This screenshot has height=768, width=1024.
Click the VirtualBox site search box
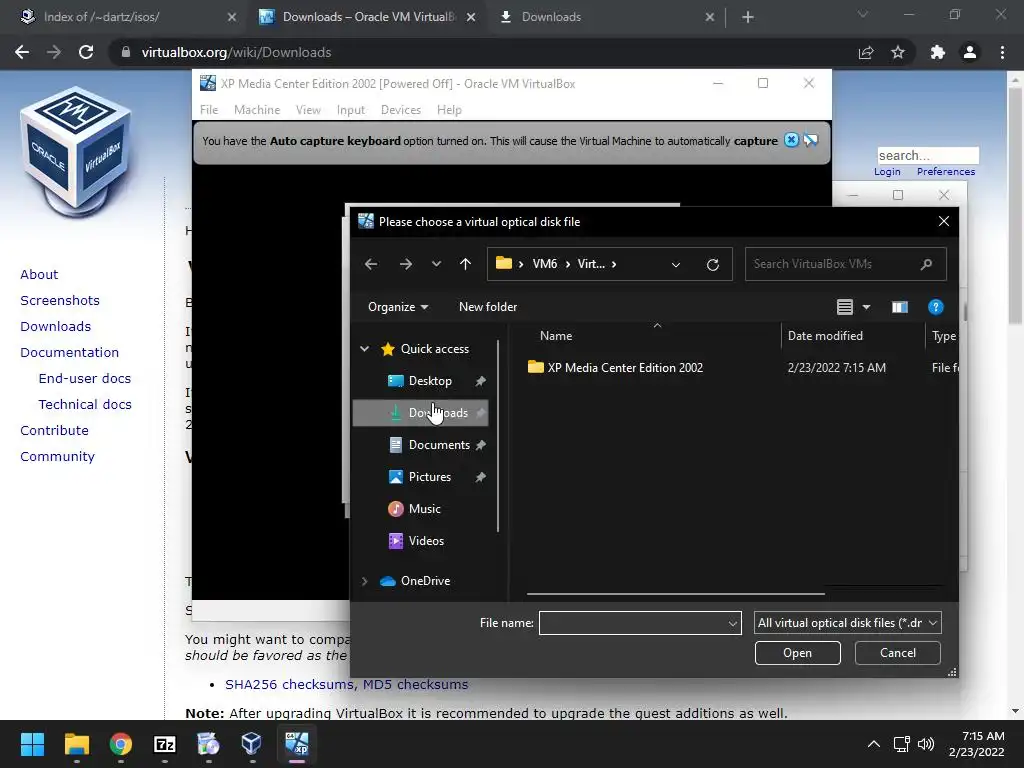pos(928,155)
